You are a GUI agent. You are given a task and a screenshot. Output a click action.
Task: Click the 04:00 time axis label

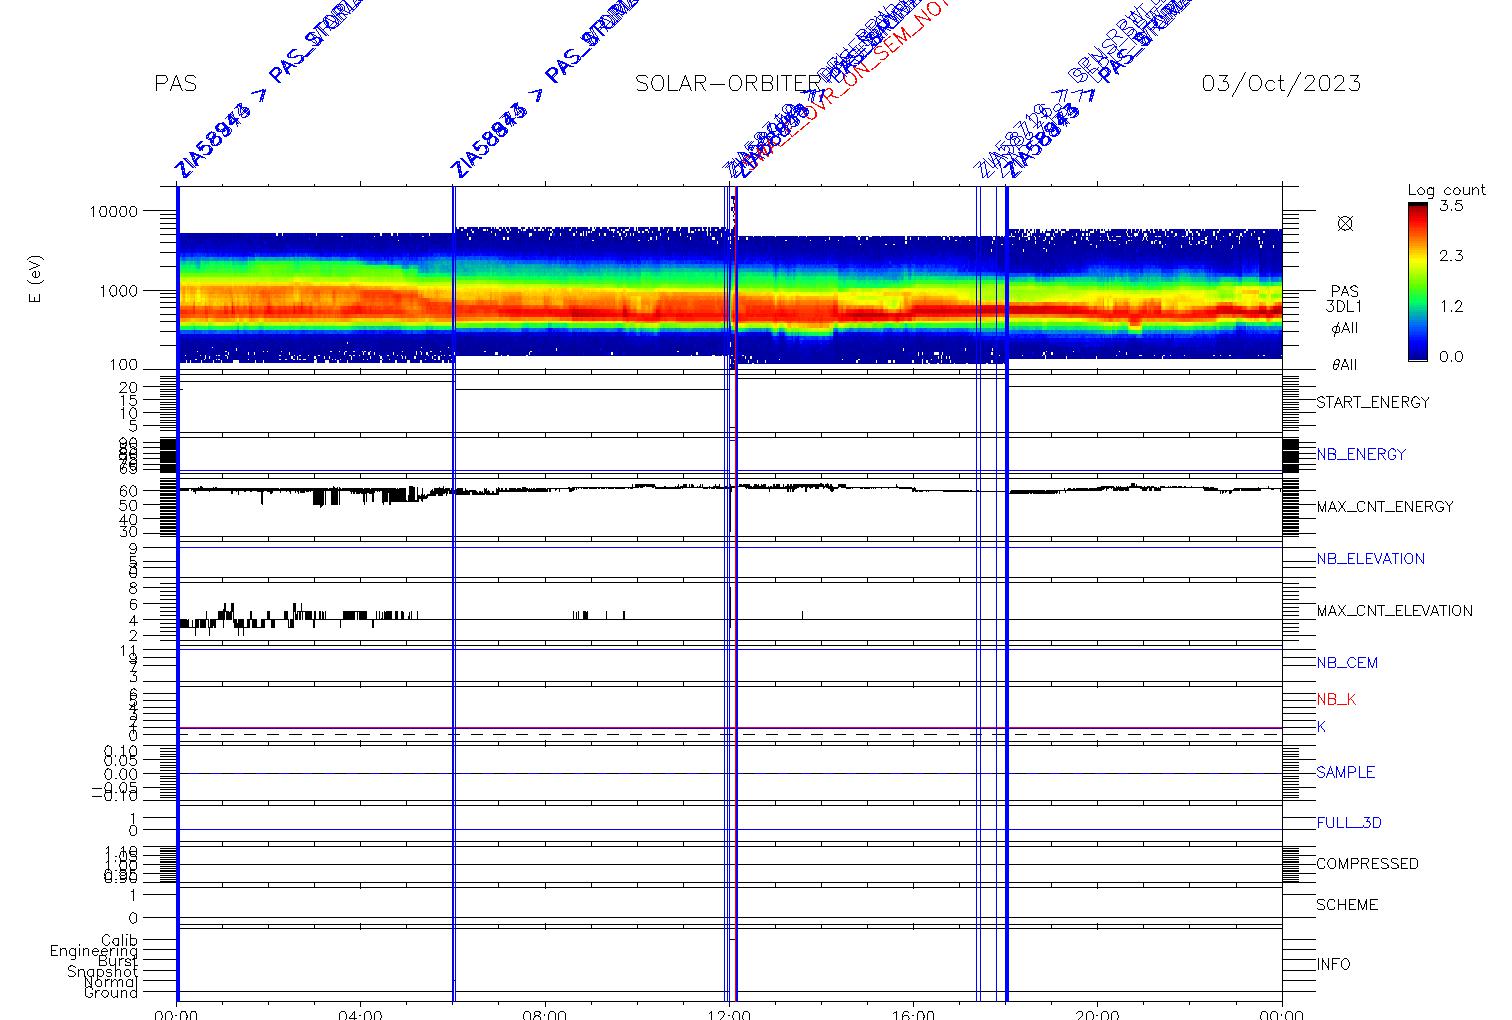pyautogui.click(x=360, y=1014)
